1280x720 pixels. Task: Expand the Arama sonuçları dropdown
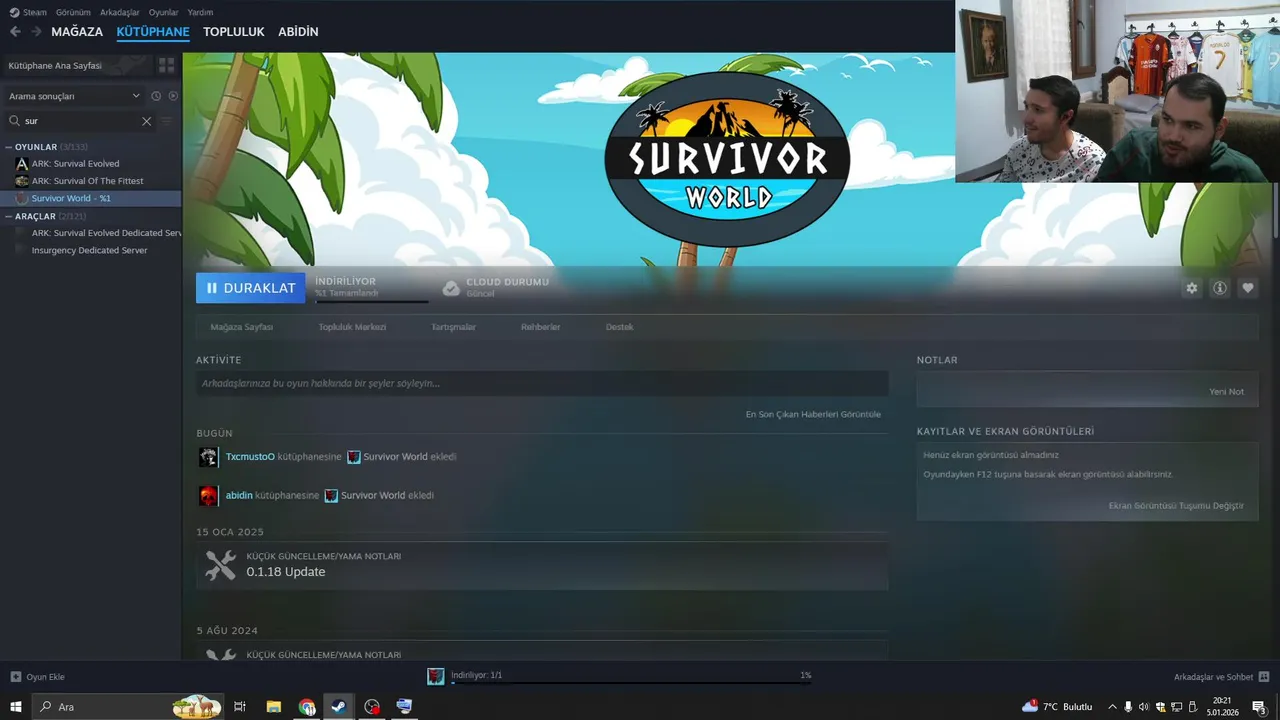click(x=74, y=96)
